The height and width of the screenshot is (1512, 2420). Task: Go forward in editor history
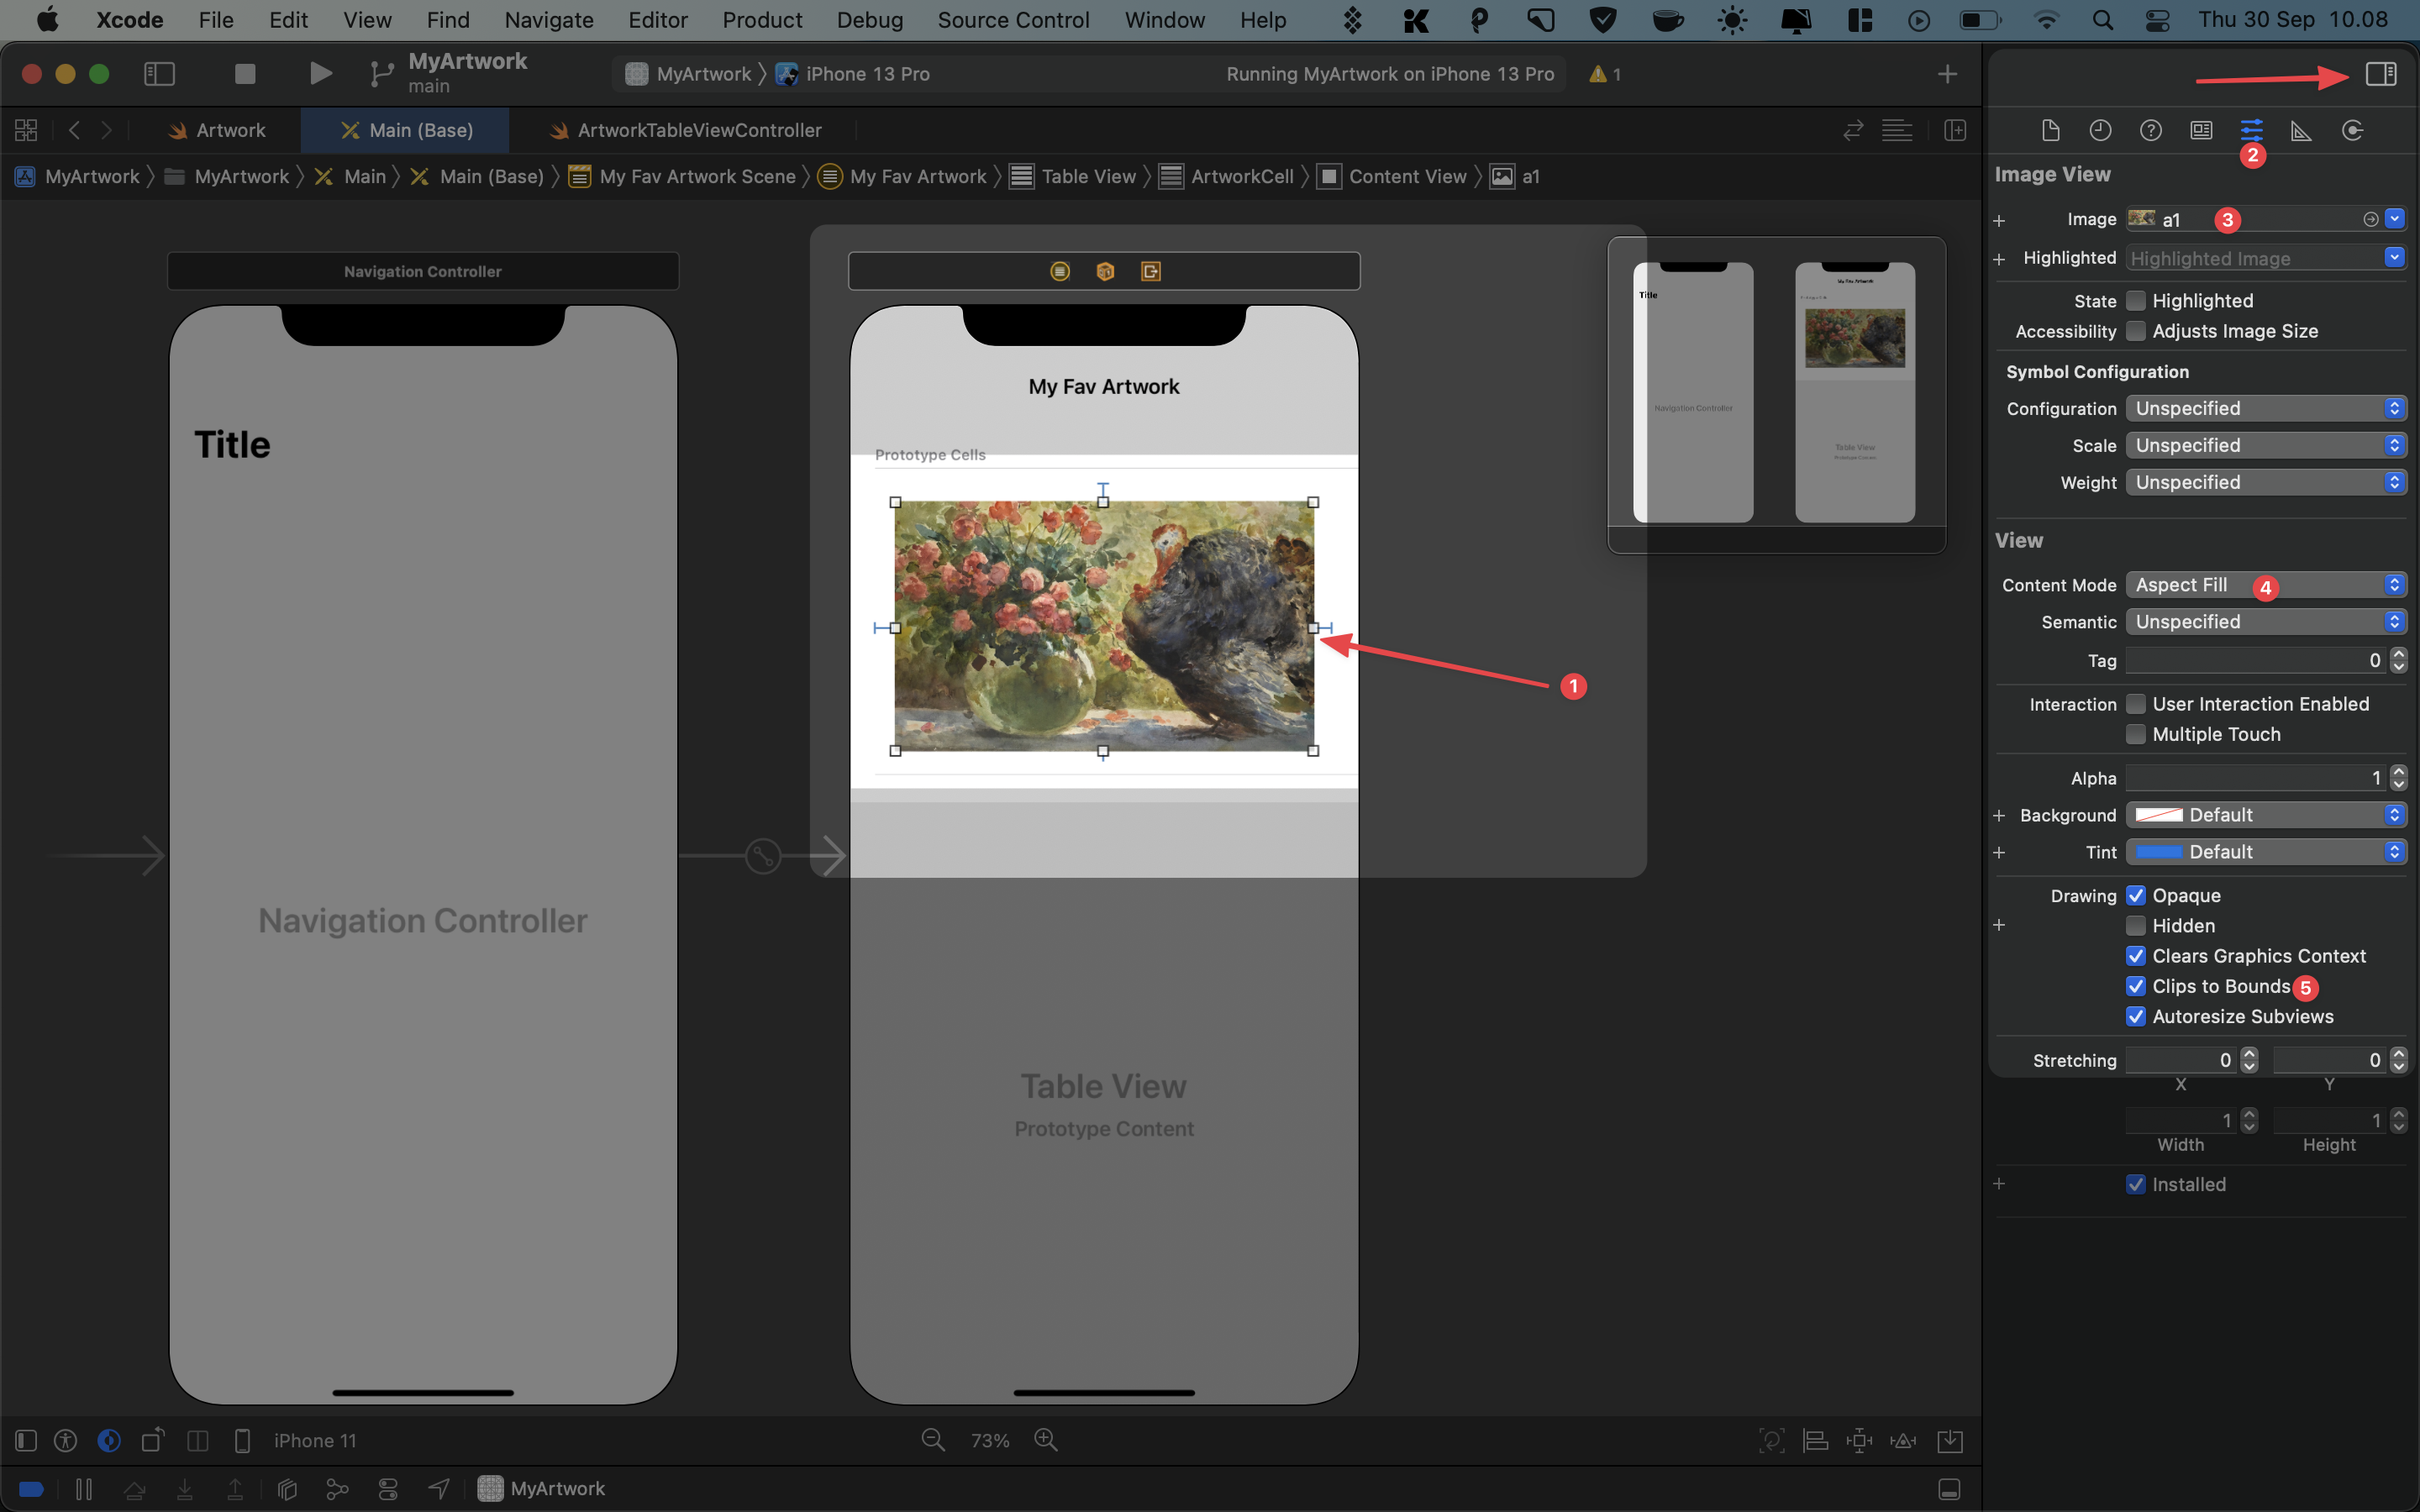[x=106, y=130]
